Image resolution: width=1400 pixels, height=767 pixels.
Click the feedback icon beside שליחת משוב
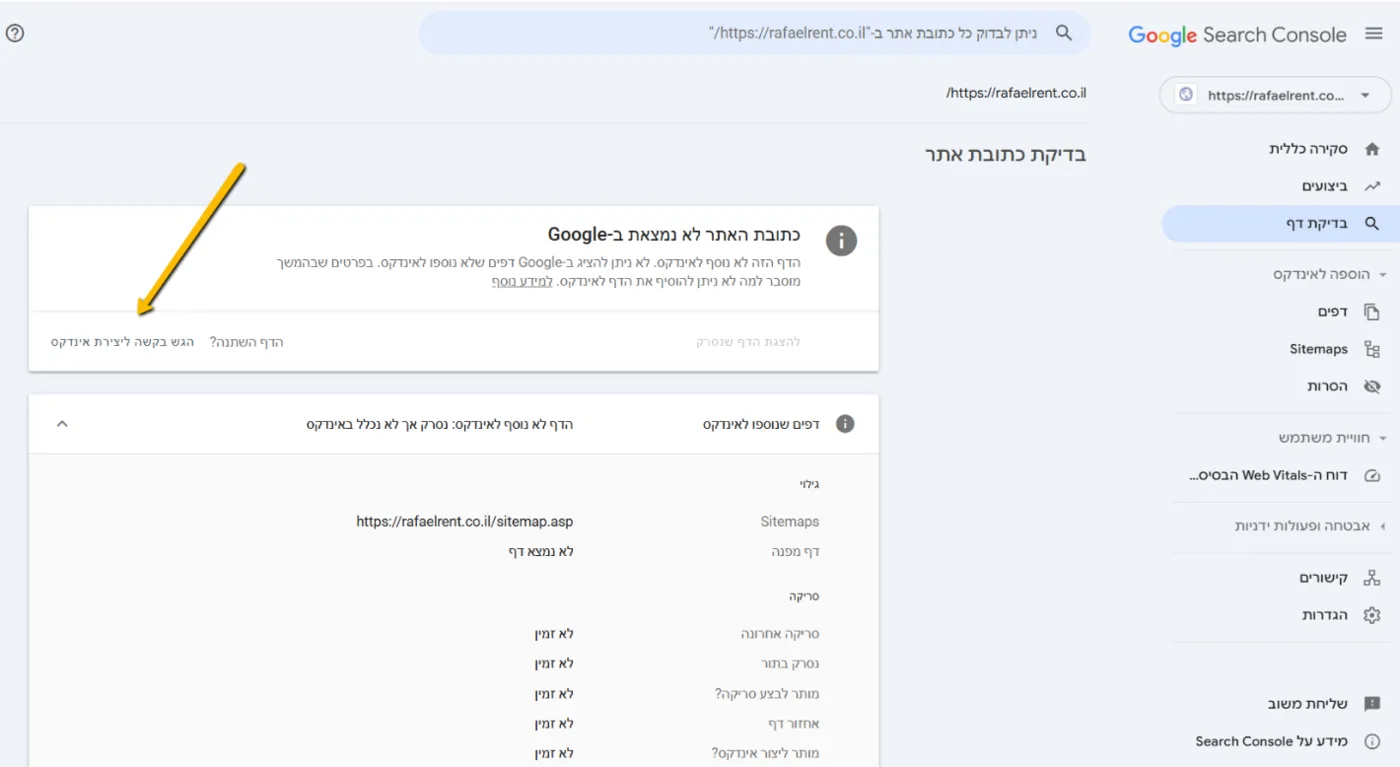(x=1372, y=704)
